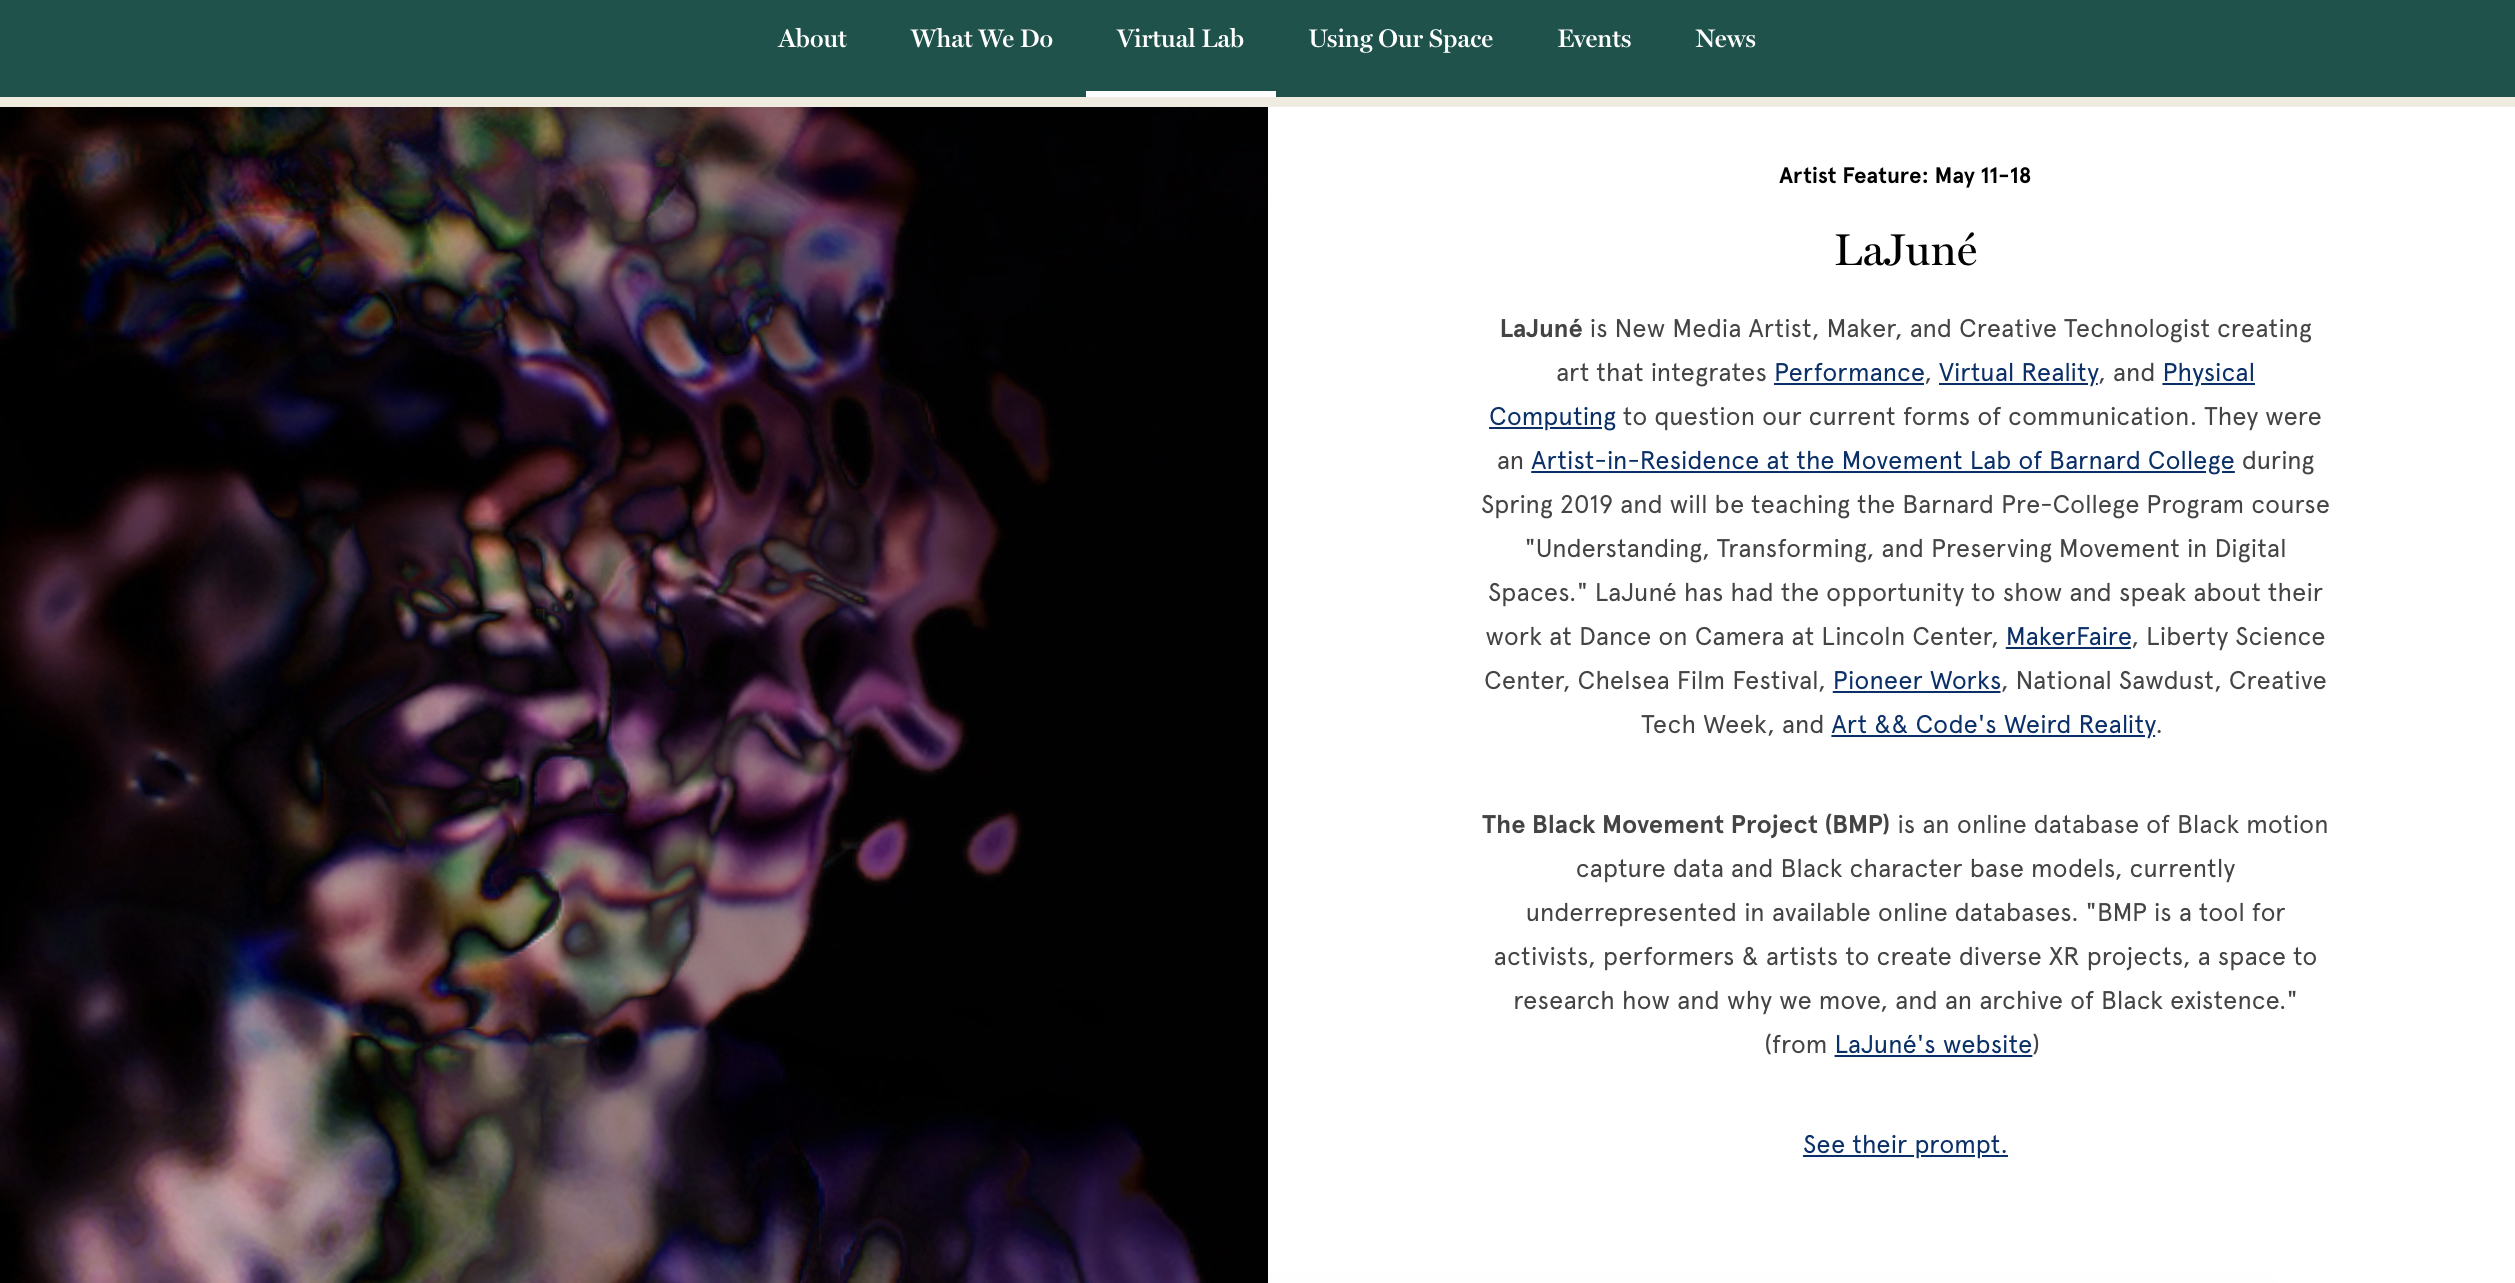Open Artist-in-Residence at Movement Lab link
2515x1283 pixels.
[x=1882, y=461]
